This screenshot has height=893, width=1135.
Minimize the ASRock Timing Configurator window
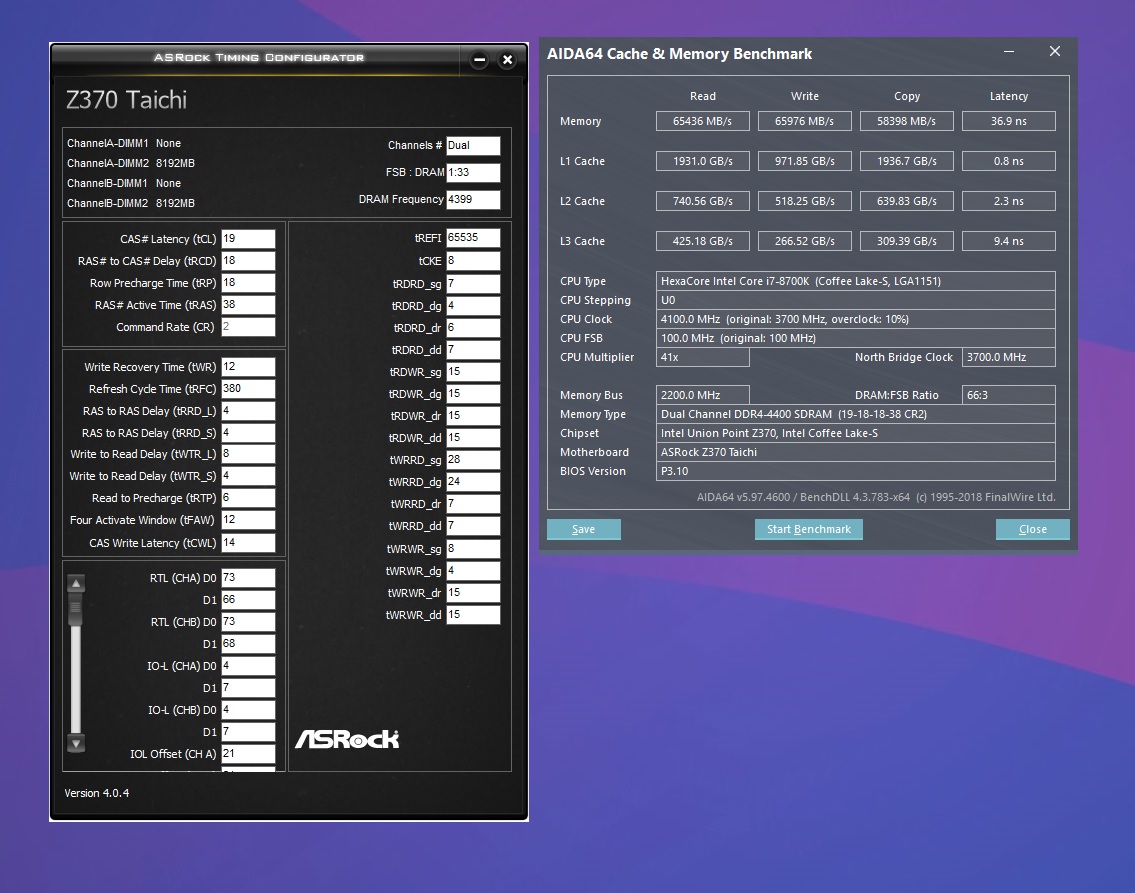pyautogui.click(x=479, y=60)
